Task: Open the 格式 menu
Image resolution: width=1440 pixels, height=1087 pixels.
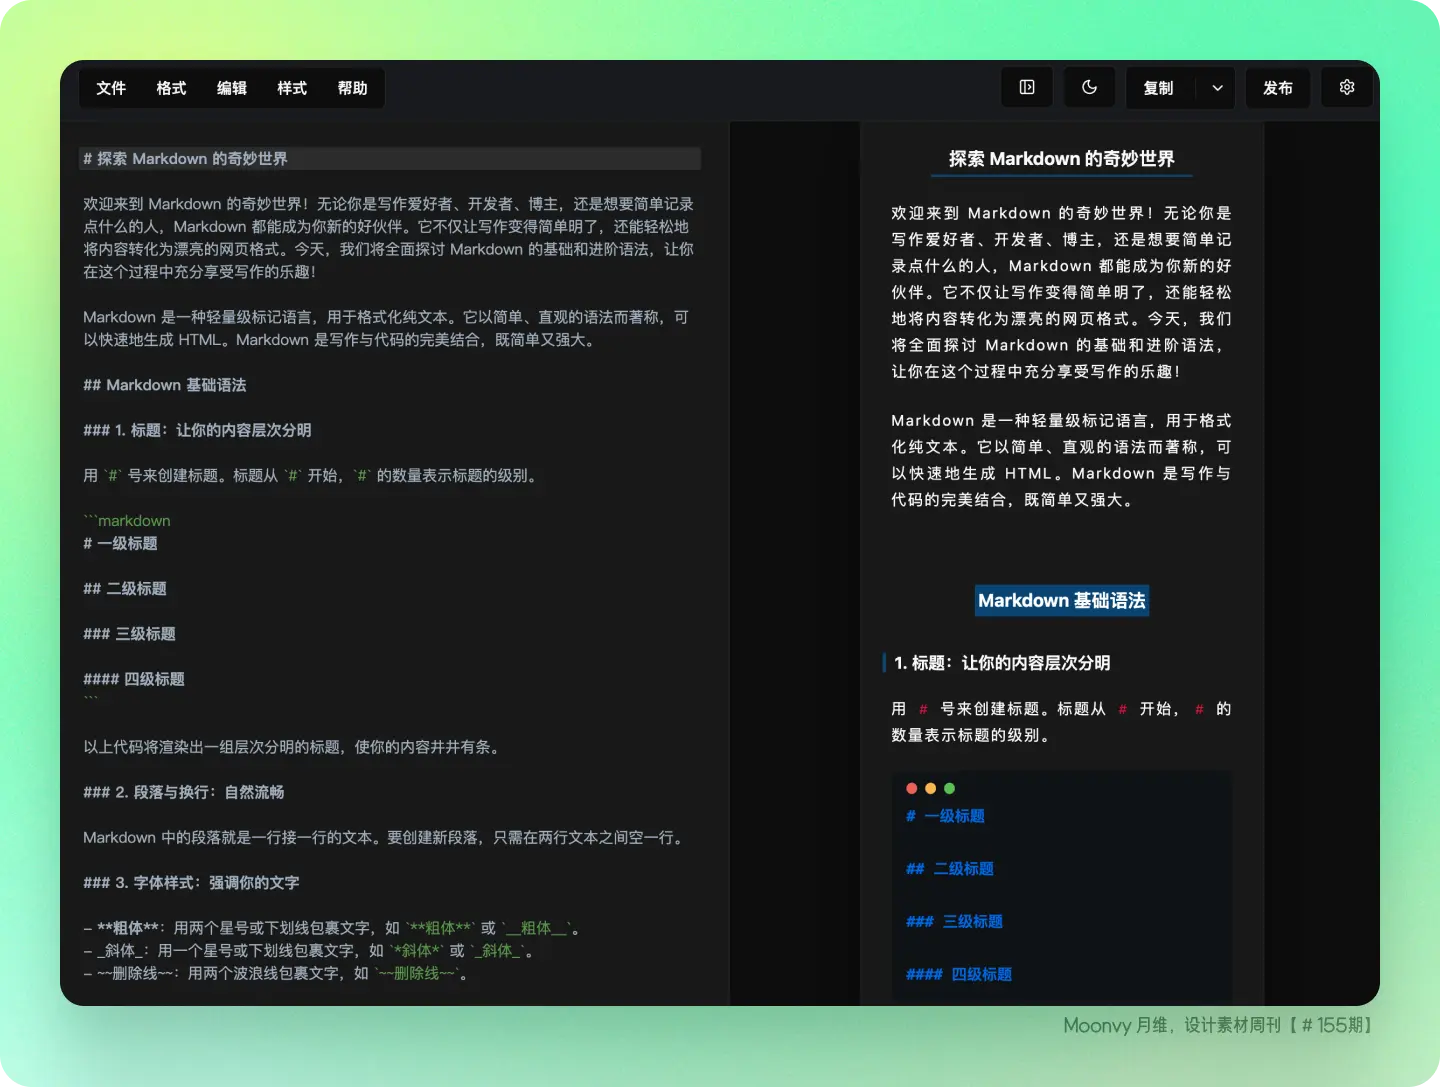Action: click(171, 88)
